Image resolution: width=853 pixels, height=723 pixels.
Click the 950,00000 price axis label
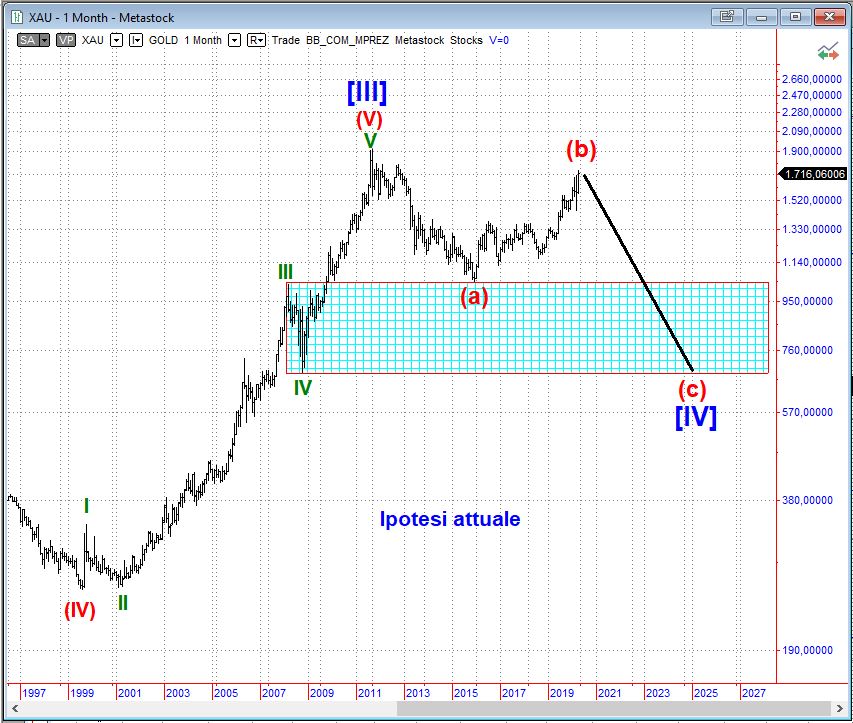click(x=807, y=301)
